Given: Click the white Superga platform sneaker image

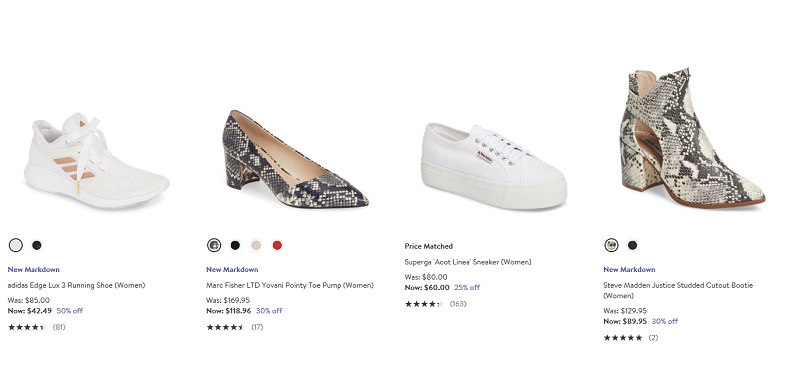Looking at the screenshot, I should click(x=494, y=166).
